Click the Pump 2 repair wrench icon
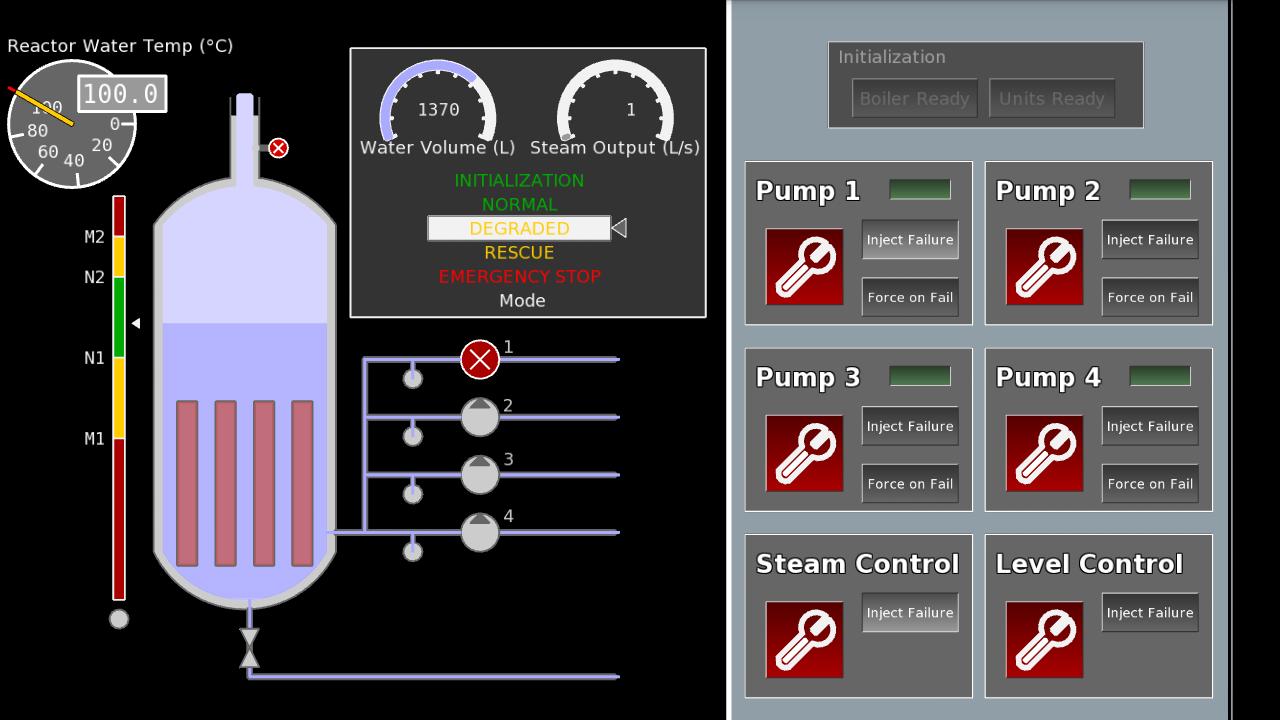The height and width of the screenshot is (720, 1280). [x=1044, y=266]
